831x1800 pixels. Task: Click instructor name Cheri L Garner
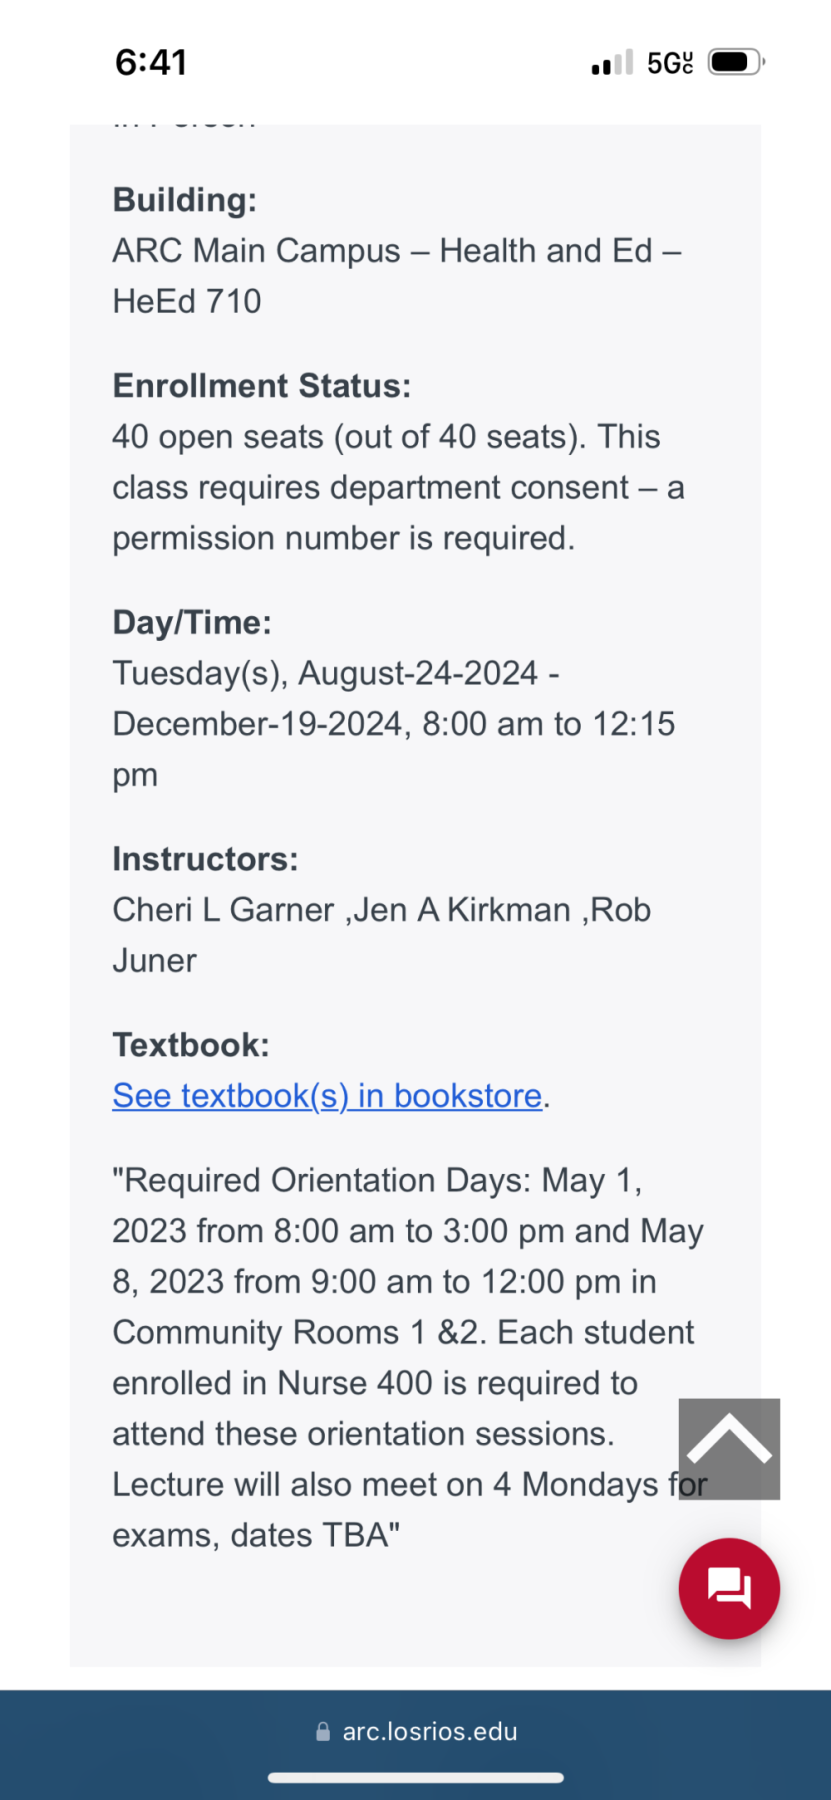pyautogui.click(x=223, y=910)
